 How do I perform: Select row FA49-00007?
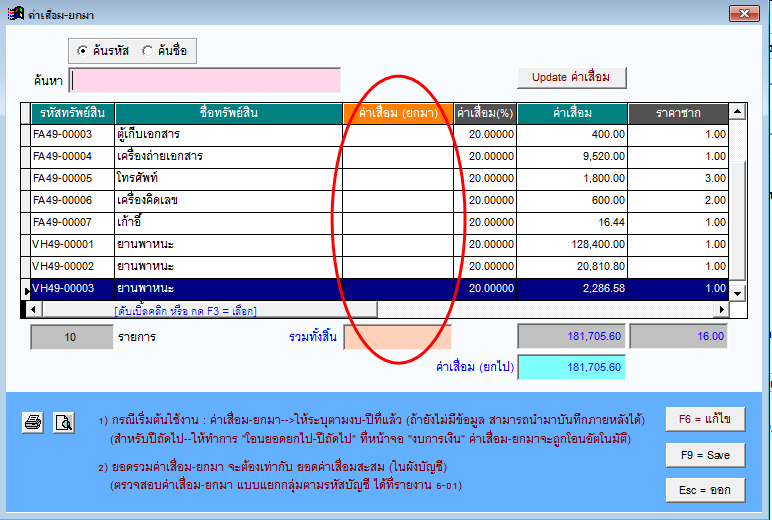[x=380, y=223]
